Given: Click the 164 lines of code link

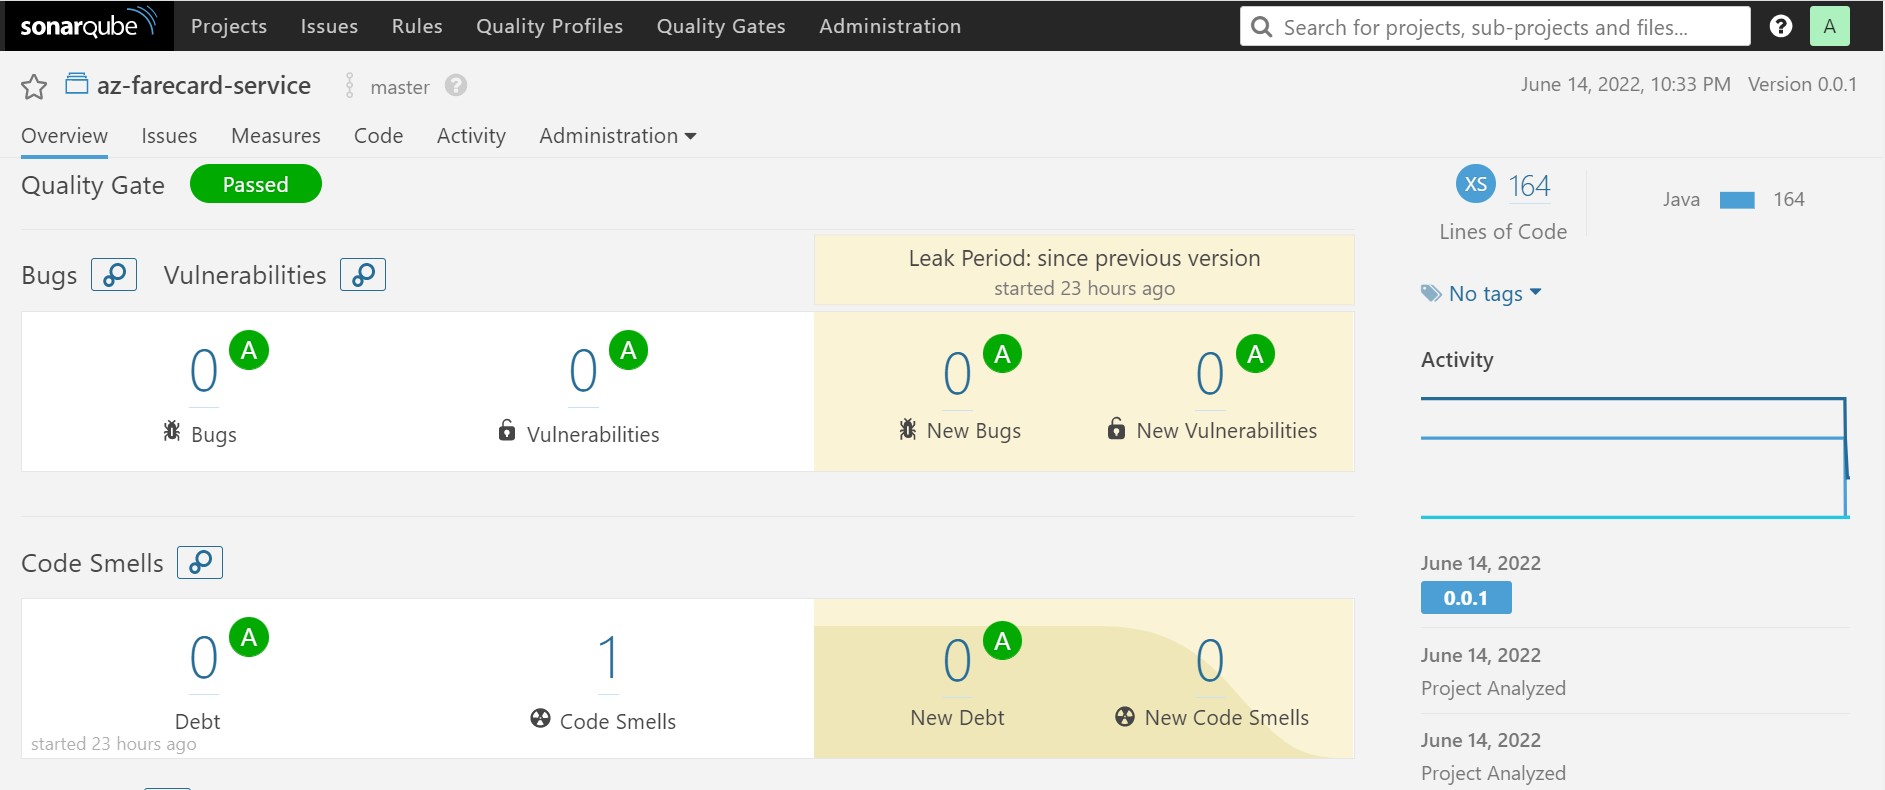Looking at the screenshot, I should point(1529,185).
